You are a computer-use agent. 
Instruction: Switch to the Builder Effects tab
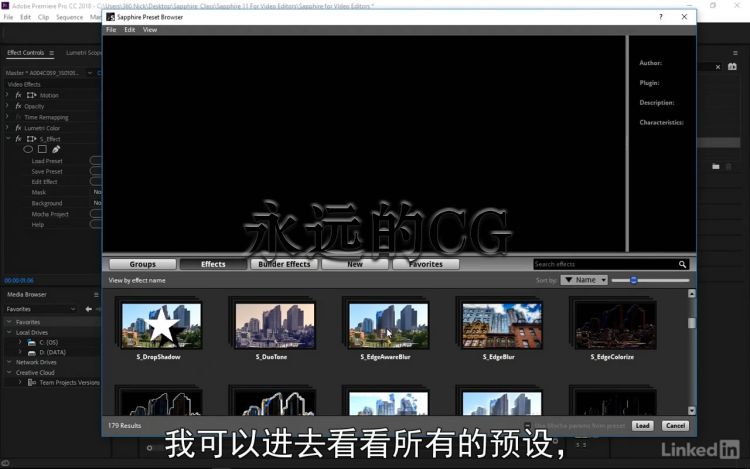(x=284, y=264)
